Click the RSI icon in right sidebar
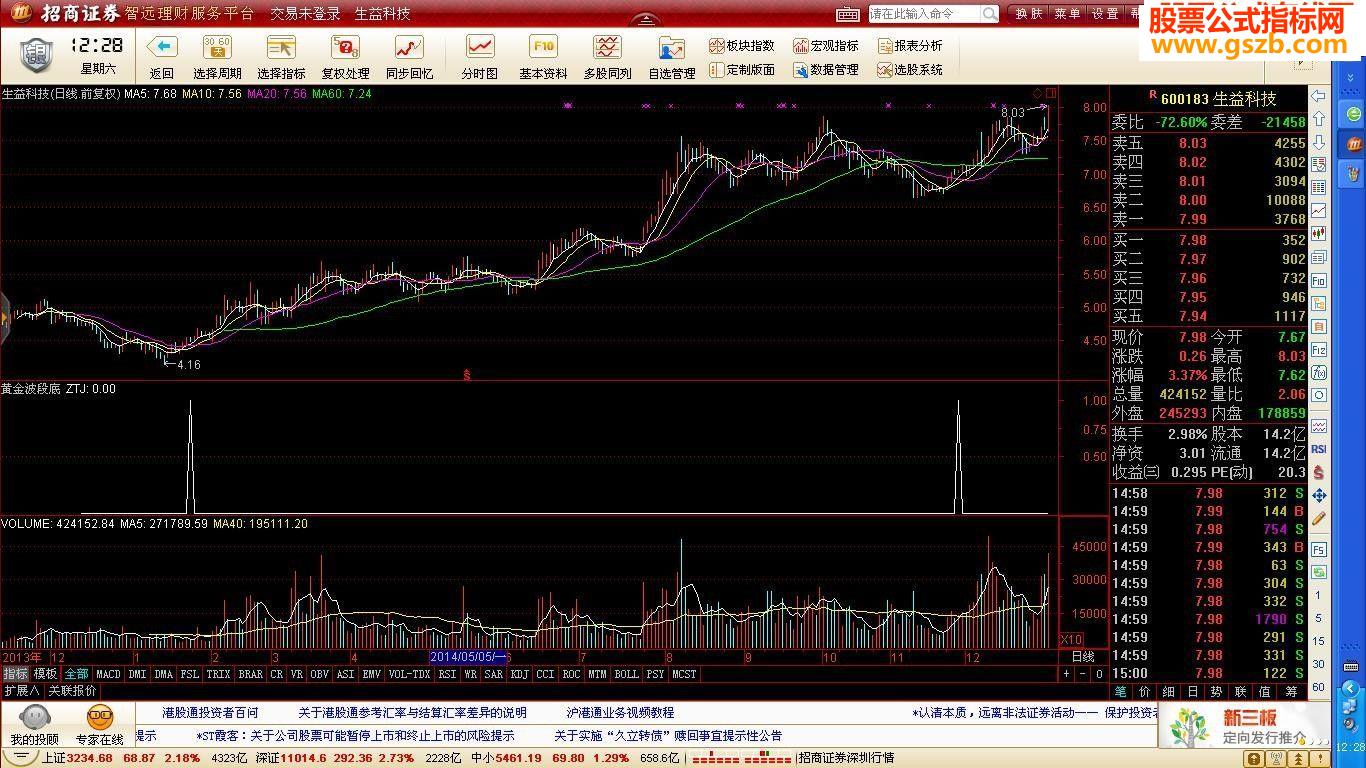Screen dimensions: 1366x768 1319,449
